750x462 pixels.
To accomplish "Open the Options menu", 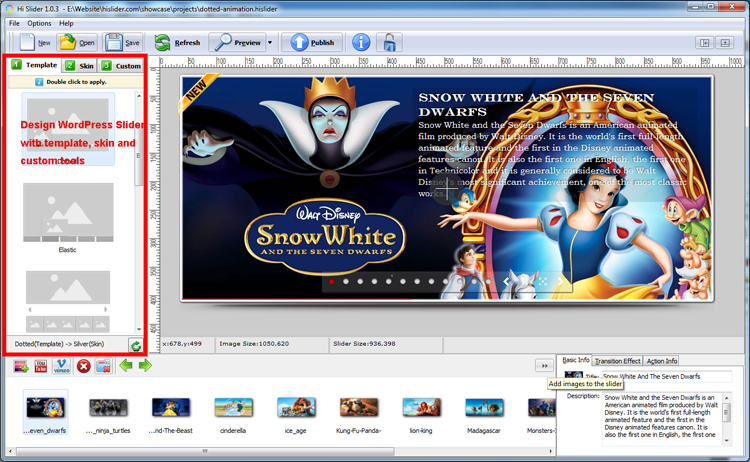I will tap(39, 23).
